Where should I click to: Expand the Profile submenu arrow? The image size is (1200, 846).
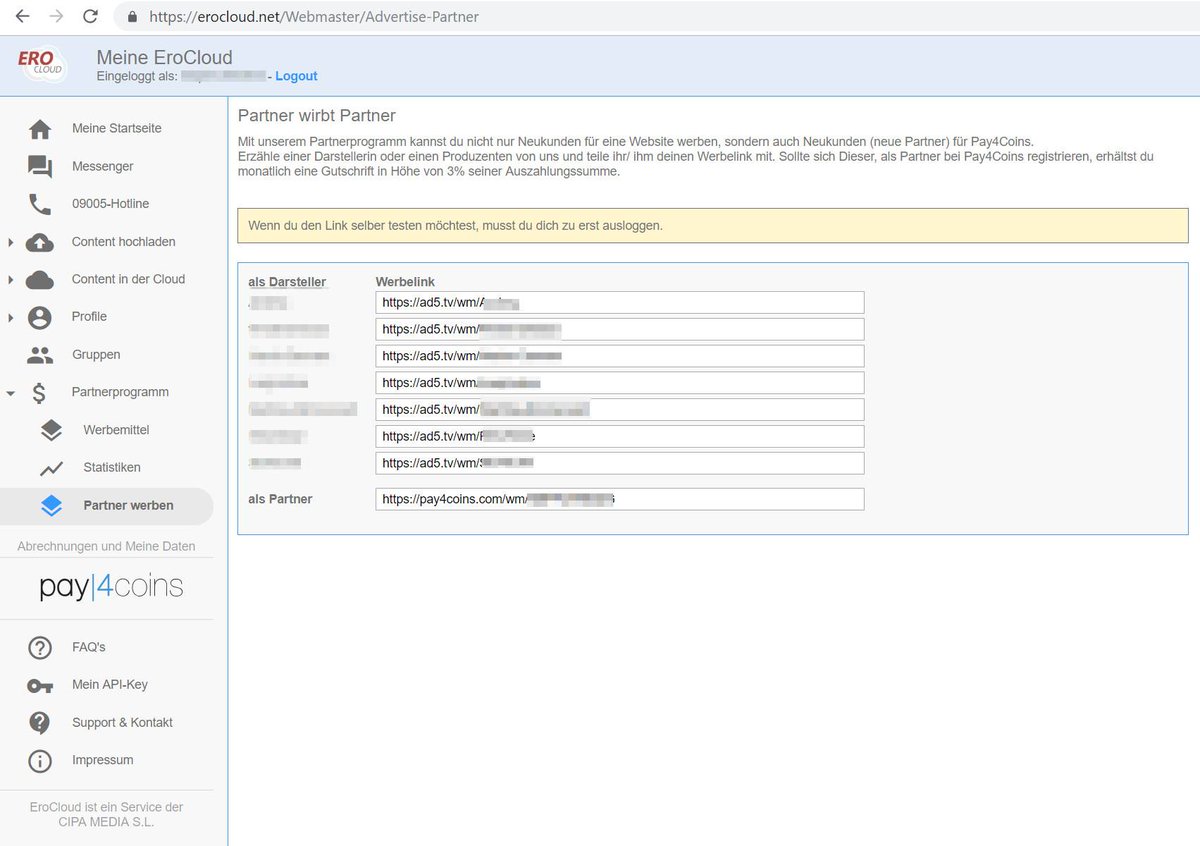[x=10, y=317]
